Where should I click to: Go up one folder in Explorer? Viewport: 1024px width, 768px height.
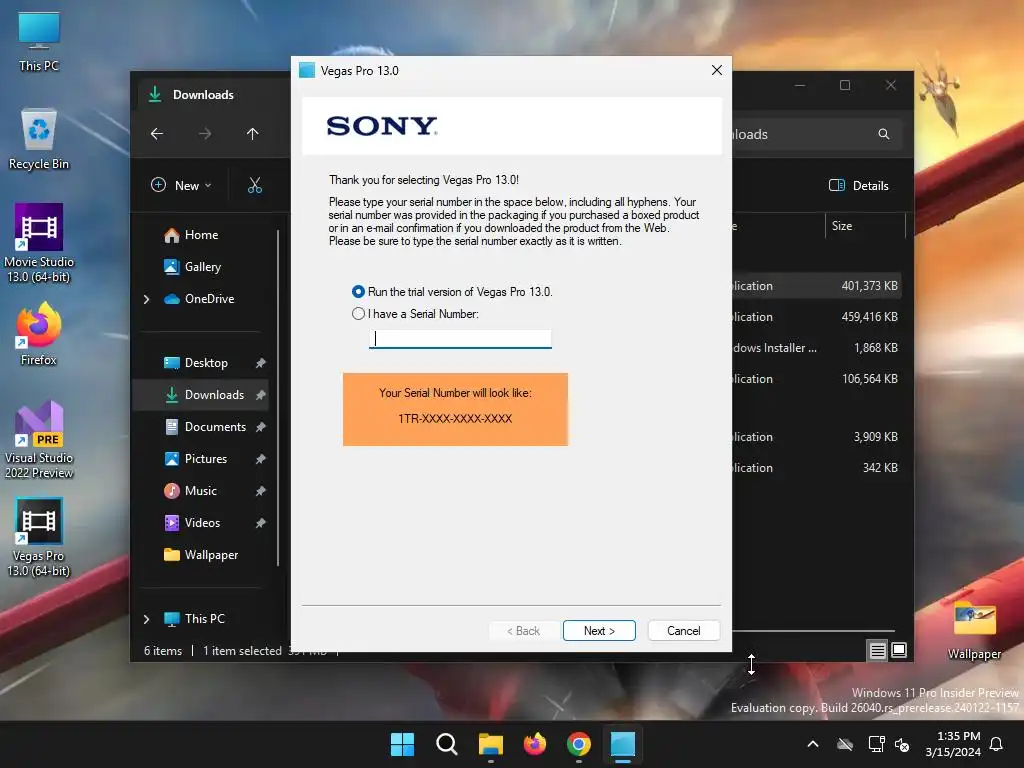click(x=253, y=134)
